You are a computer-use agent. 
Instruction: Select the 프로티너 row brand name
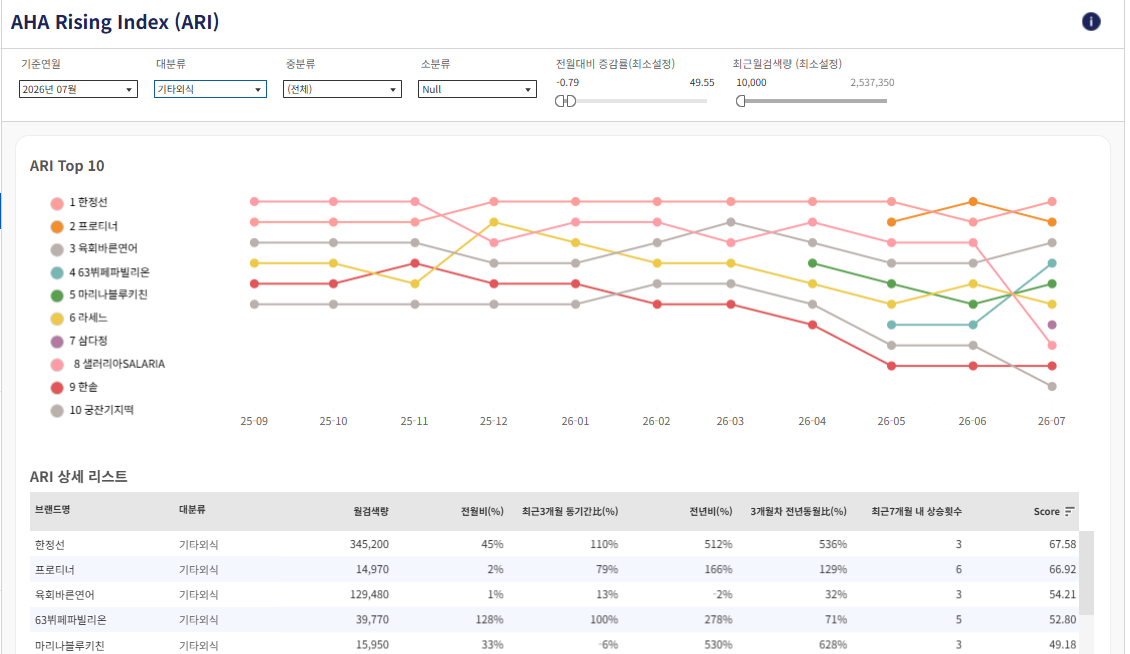tap(55, 570)
